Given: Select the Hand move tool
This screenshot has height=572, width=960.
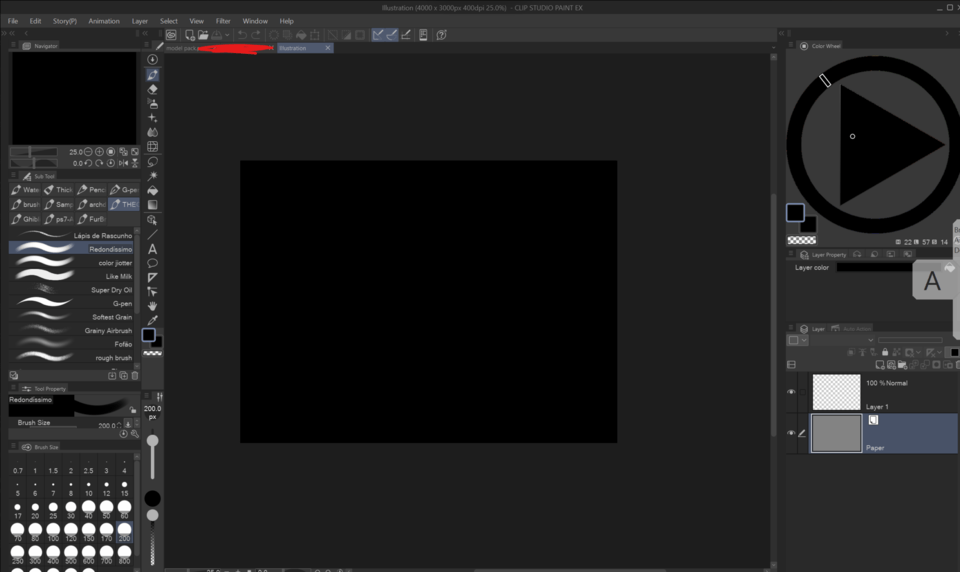Looking at the screenshot, I should 152,306.
